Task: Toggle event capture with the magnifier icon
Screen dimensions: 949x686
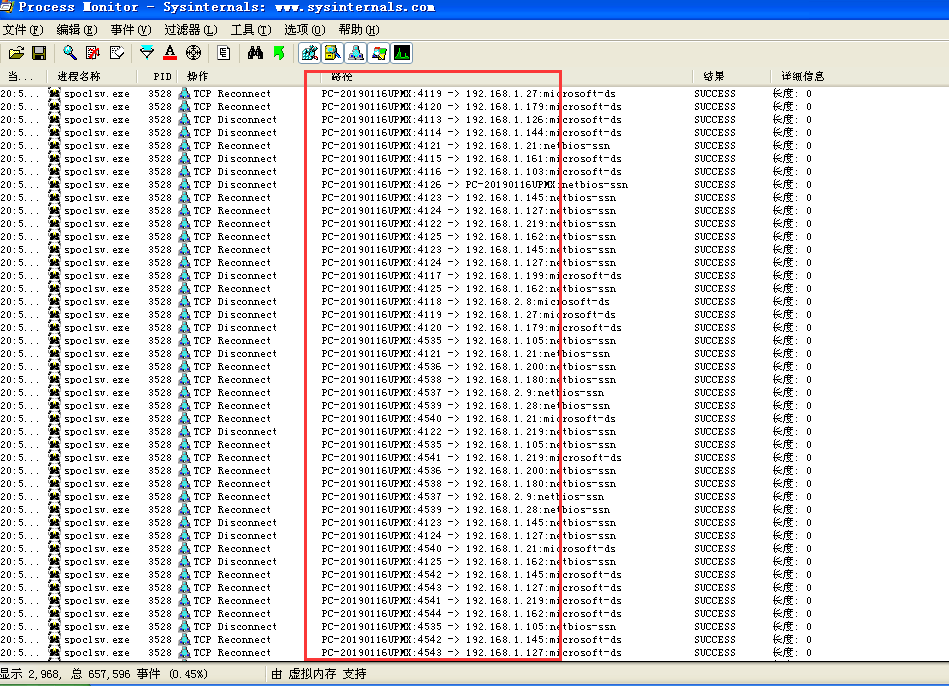Action: click(70, 53)
